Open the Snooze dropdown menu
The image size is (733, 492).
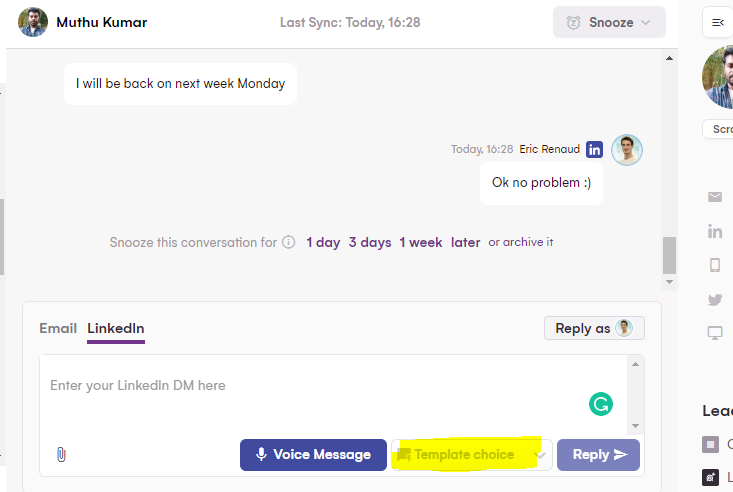(x=609, y=22)
